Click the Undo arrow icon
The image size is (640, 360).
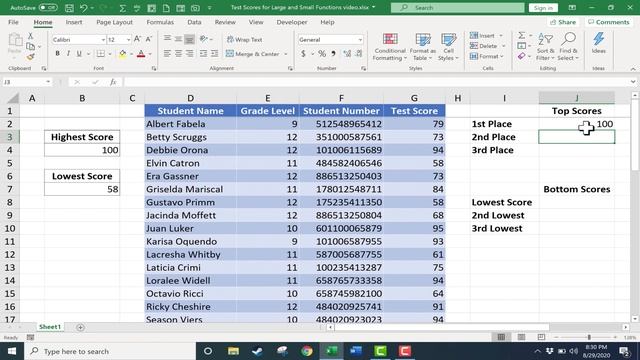click(x=83, y=8)
